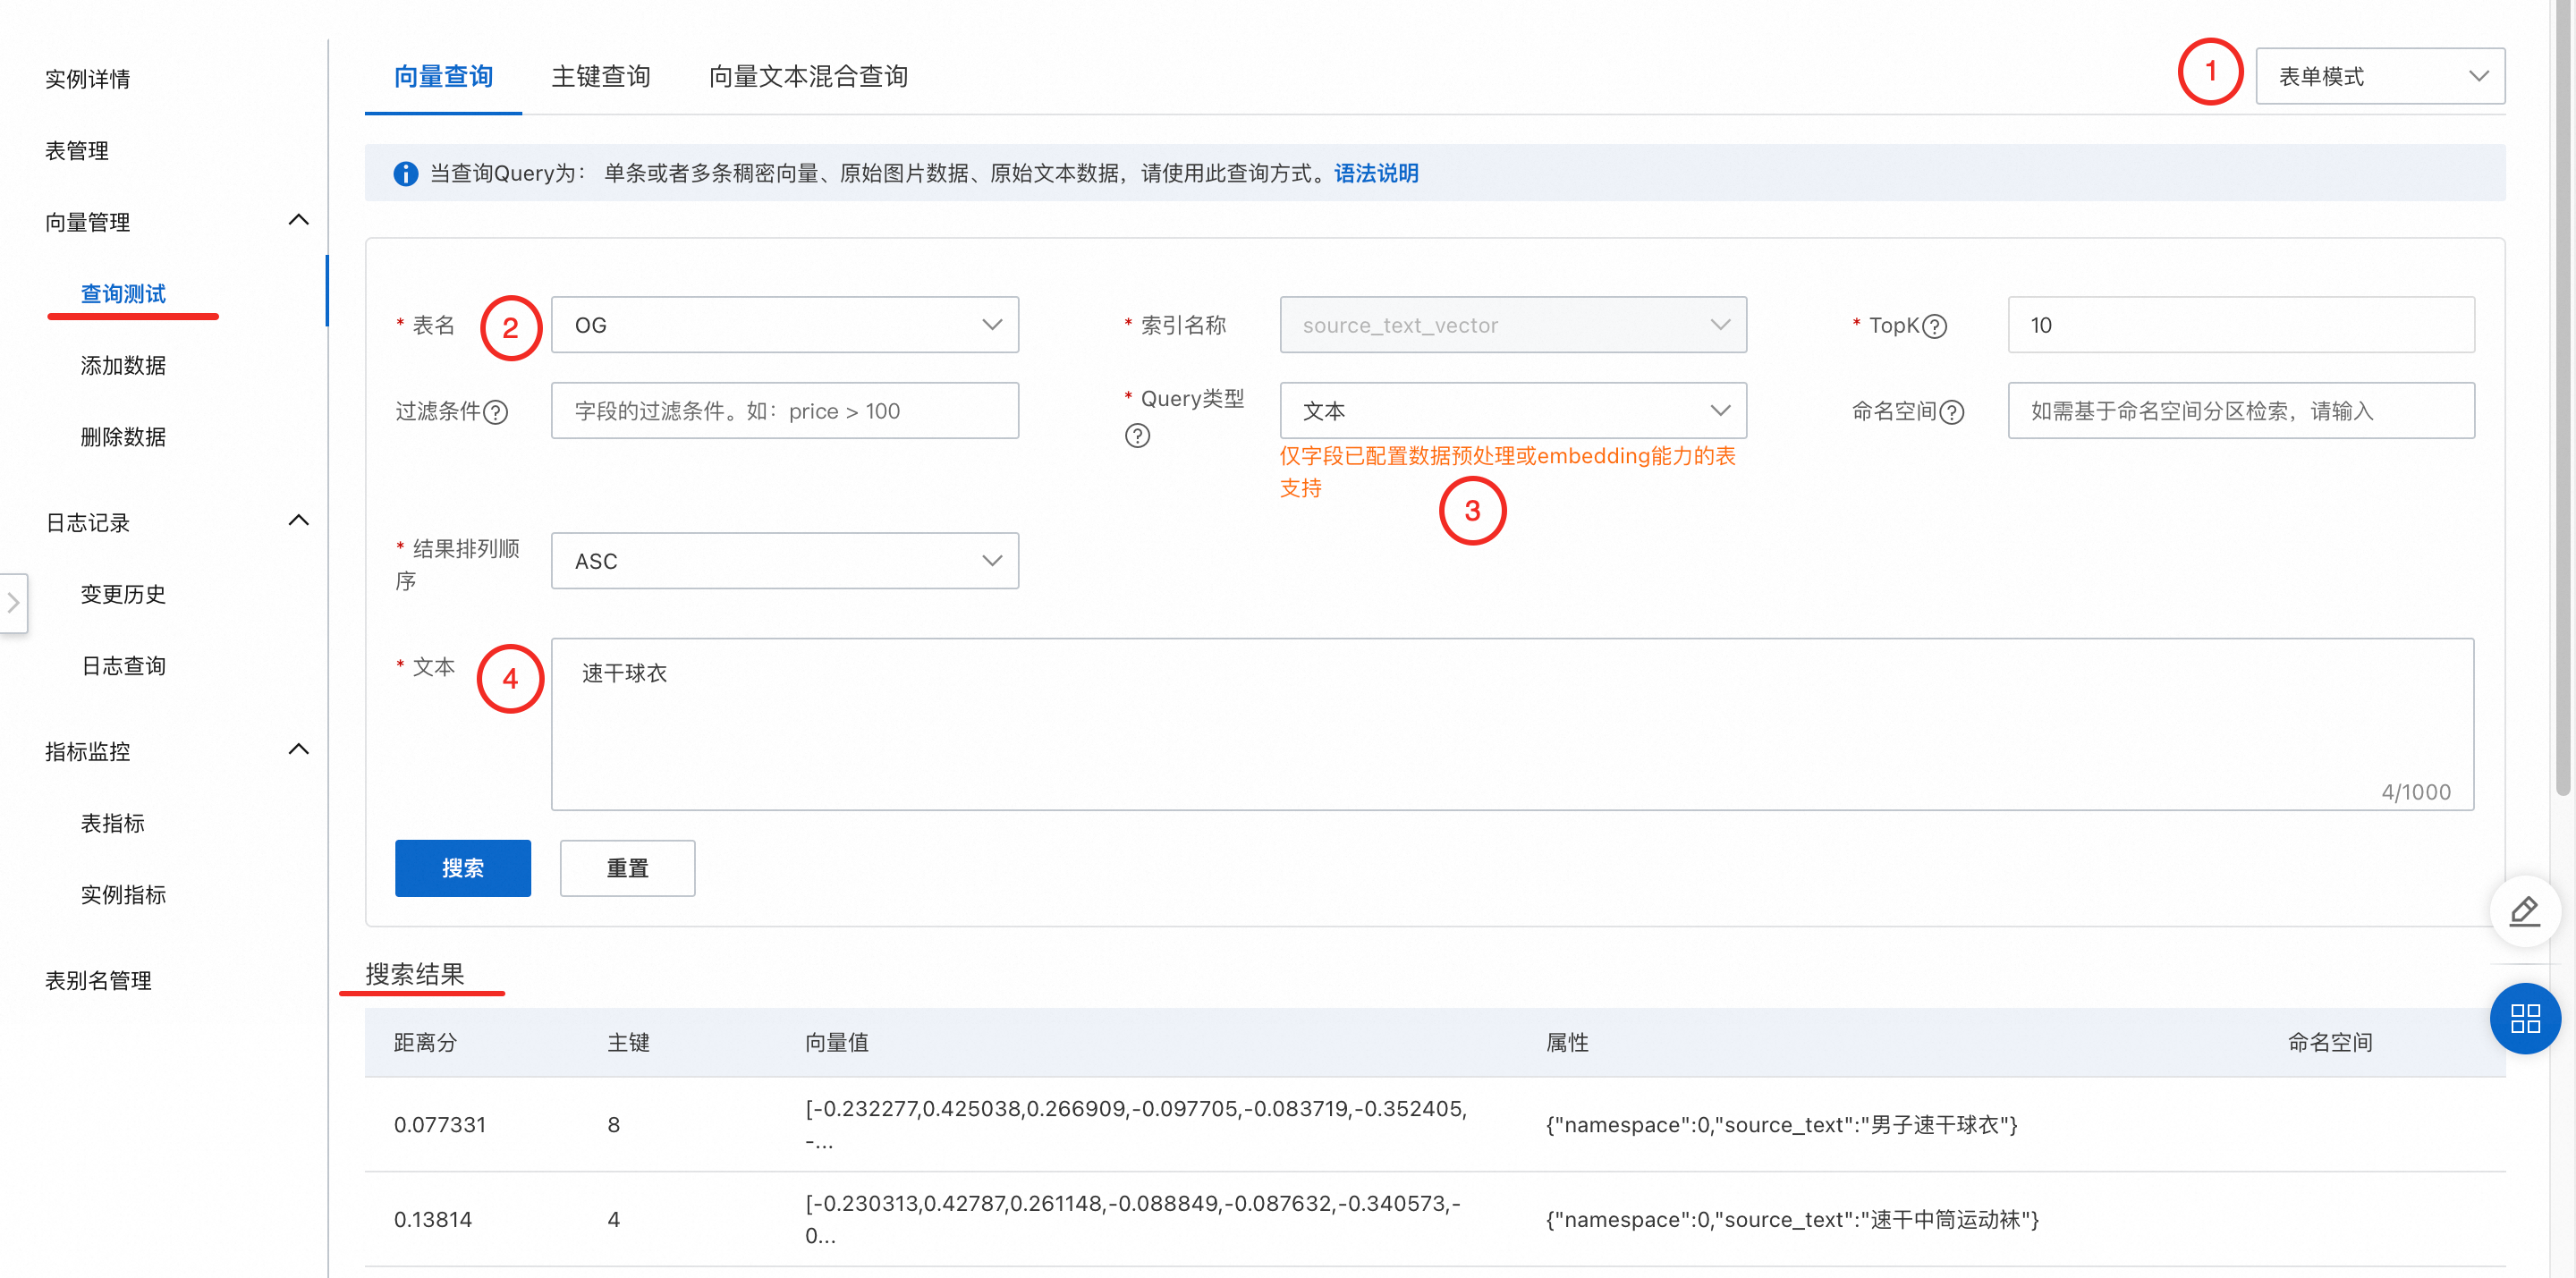This screenshot has height=1278, width=2576.
Task: Switch to the 主键查询 tab
Action: click(600, 77)
